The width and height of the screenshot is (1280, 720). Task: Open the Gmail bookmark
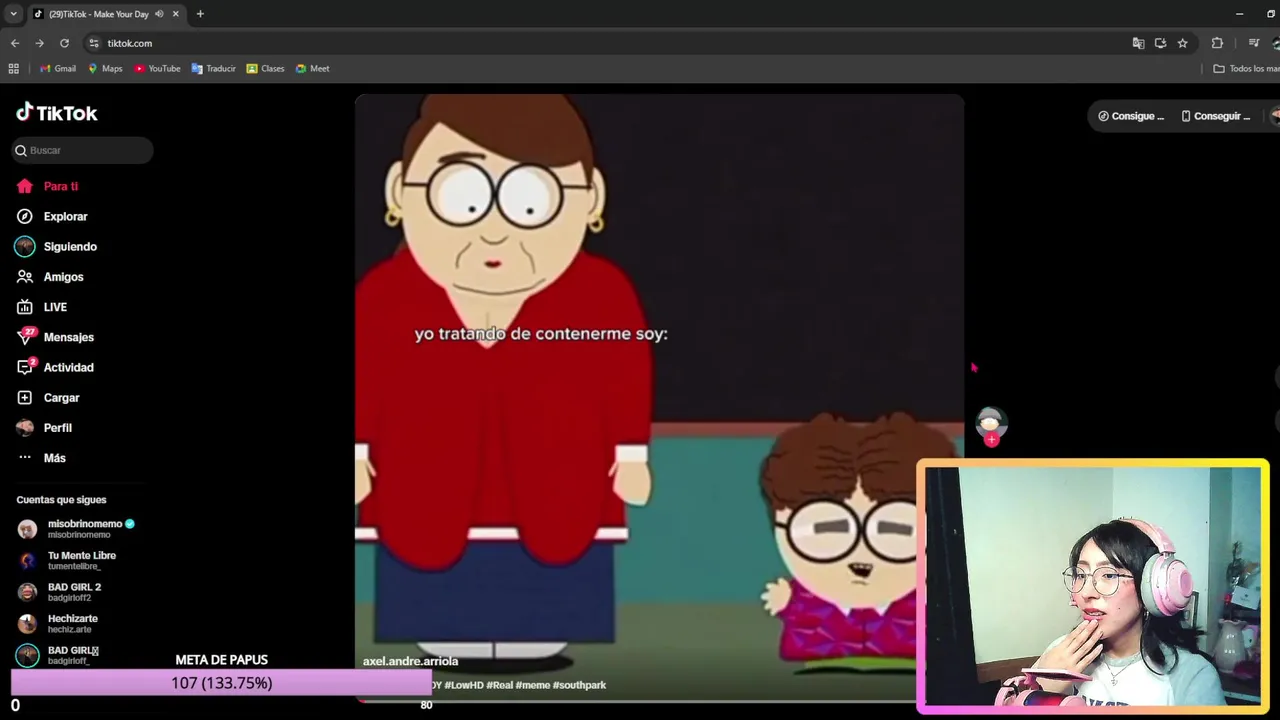[x=58, y=69]
